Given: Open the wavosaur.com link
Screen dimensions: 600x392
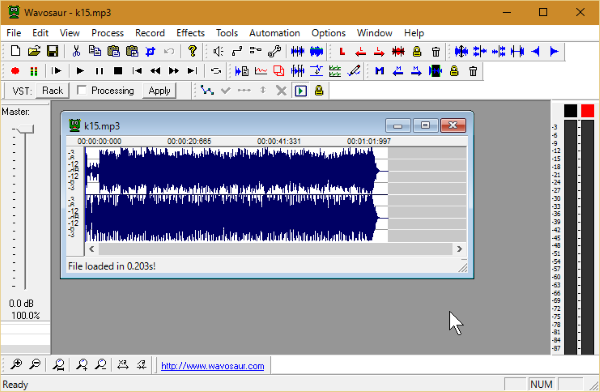Looking at the screenshot, I should (212, 366).
